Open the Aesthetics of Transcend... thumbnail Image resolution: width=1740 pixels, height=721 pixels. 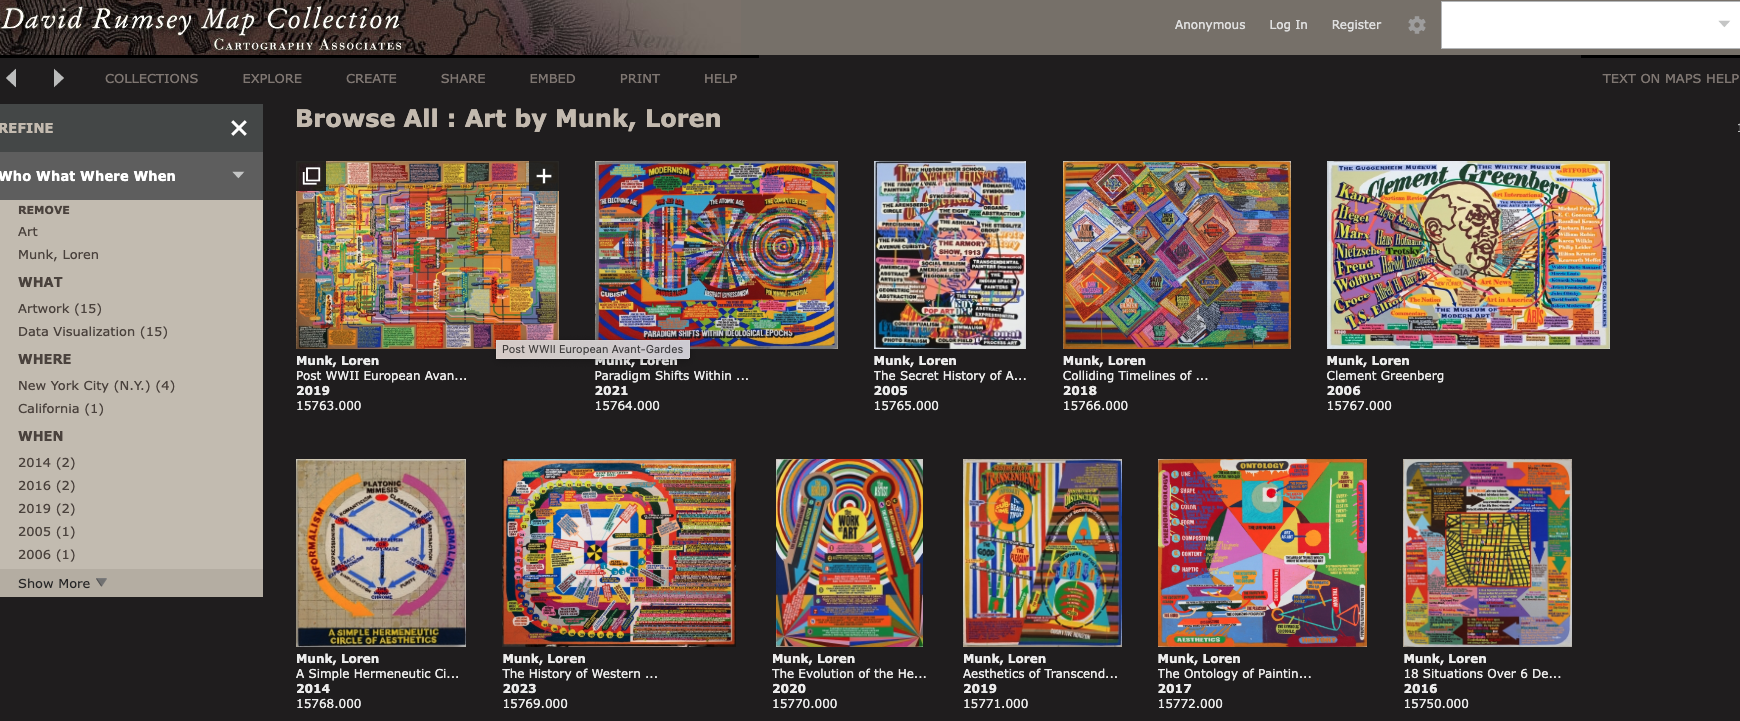(1042, 553)
